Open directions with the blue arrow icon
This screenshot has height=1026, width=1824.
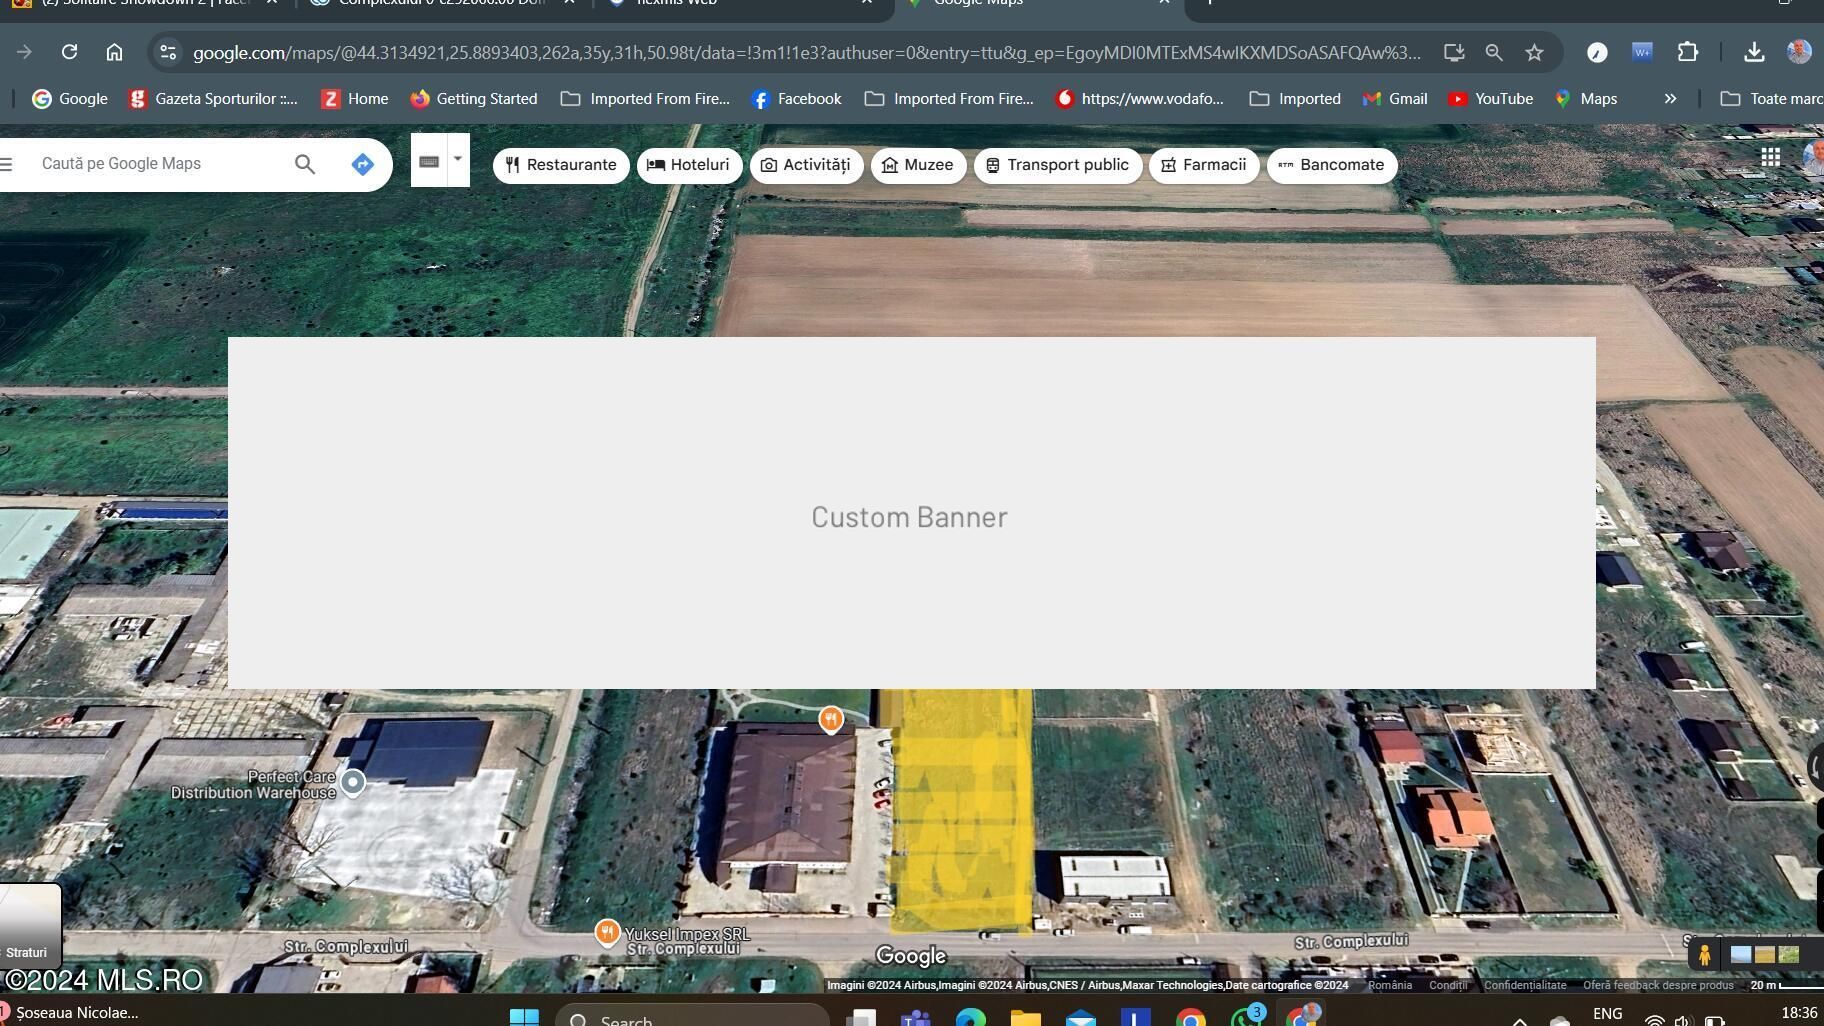362,164
